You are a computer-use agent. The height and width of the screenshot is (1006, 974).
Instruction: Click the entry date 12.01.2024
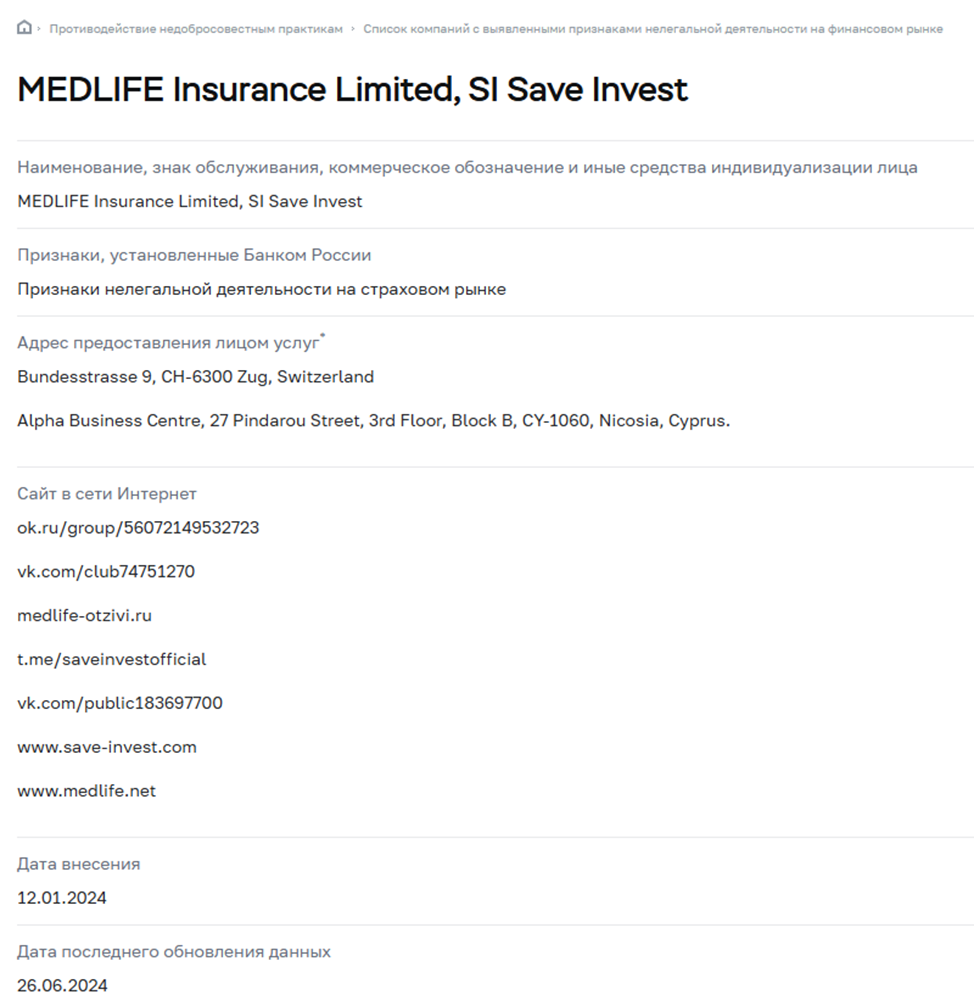(x=62, y=898)
